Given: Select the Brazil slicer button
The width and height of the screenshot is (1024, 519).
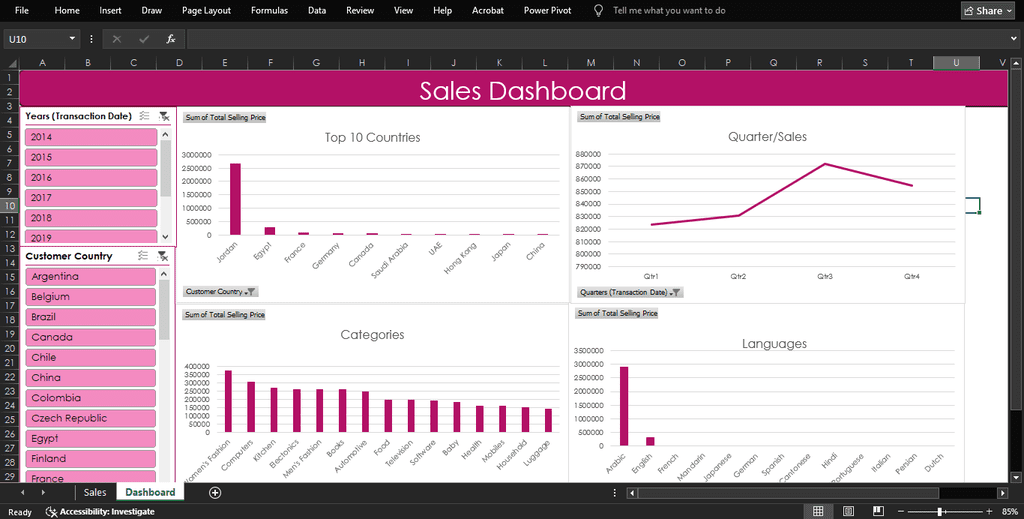Looking at the screenshot, I should (x=90, y=317).
